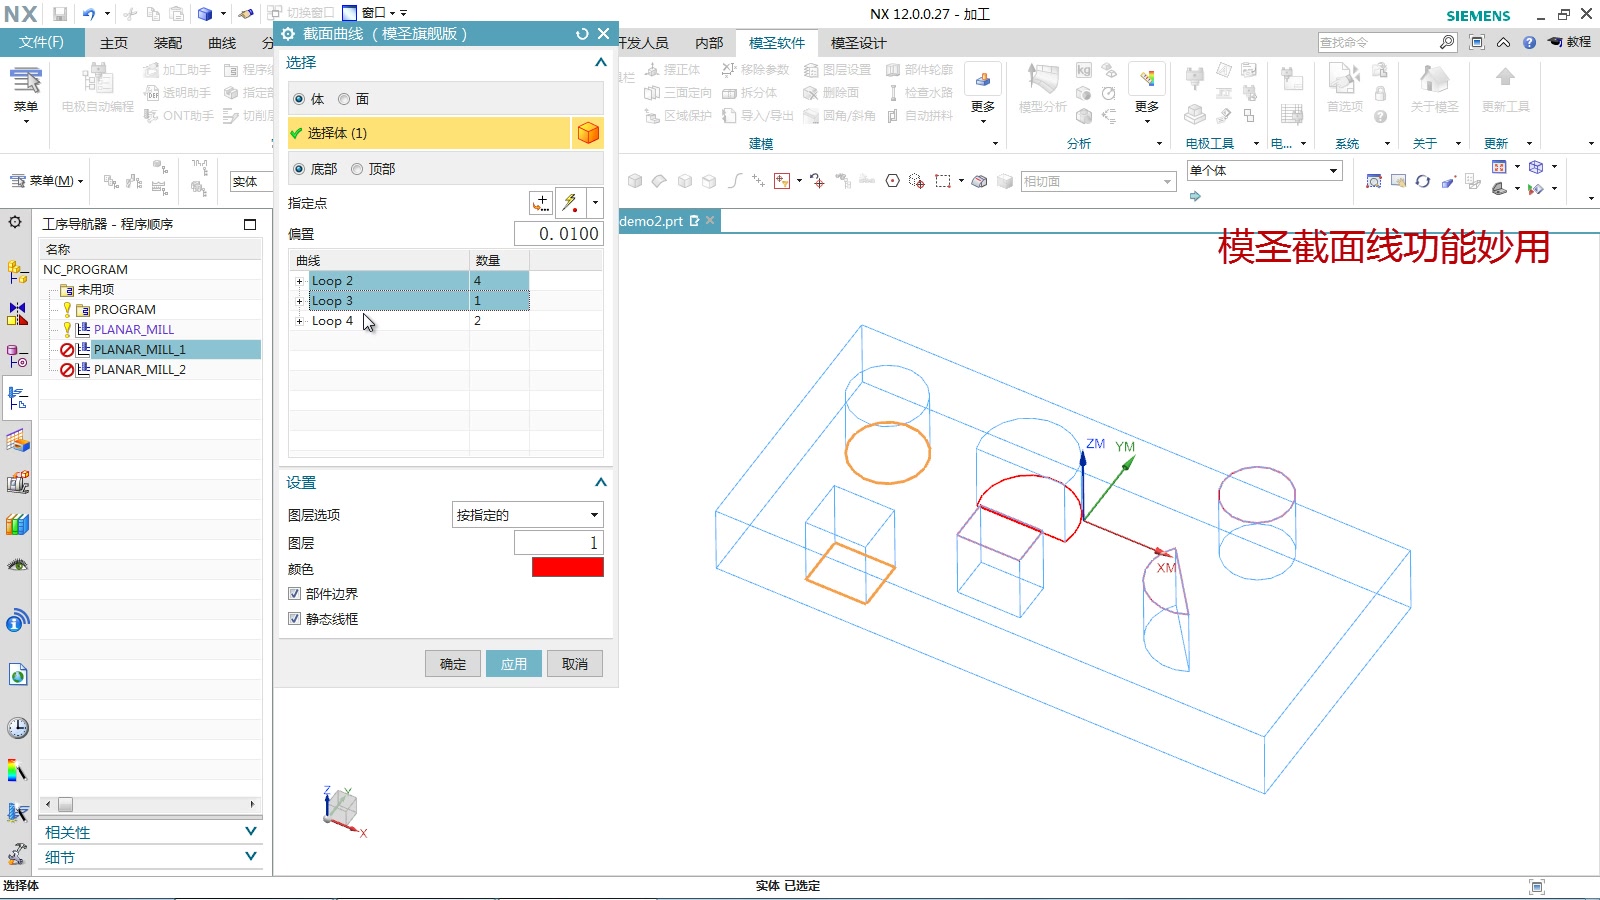Screen dimensions: 1600x900
Task: Select the Operation Navigator sidebar icon
Action: coord(18,399)
